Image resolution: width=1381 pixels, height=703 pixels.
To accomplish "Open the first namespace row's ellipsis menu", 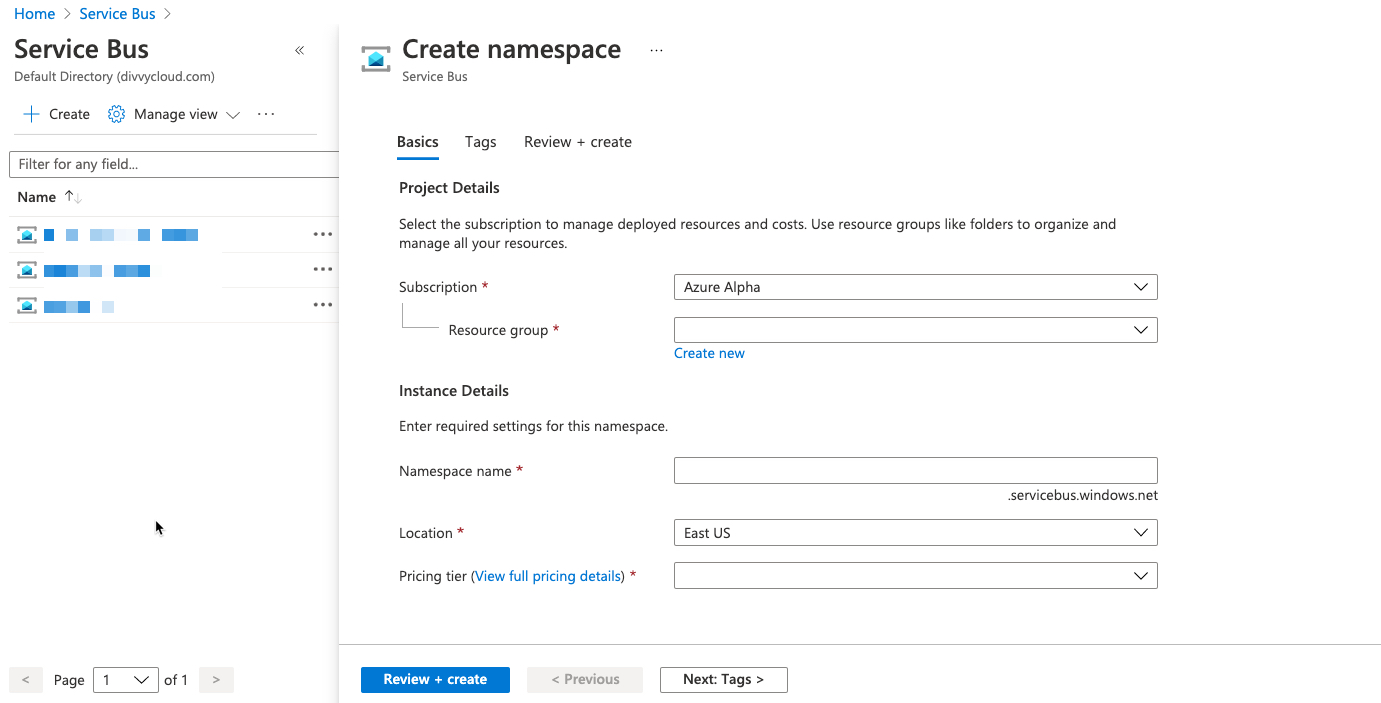I will (x=322, y=235).
